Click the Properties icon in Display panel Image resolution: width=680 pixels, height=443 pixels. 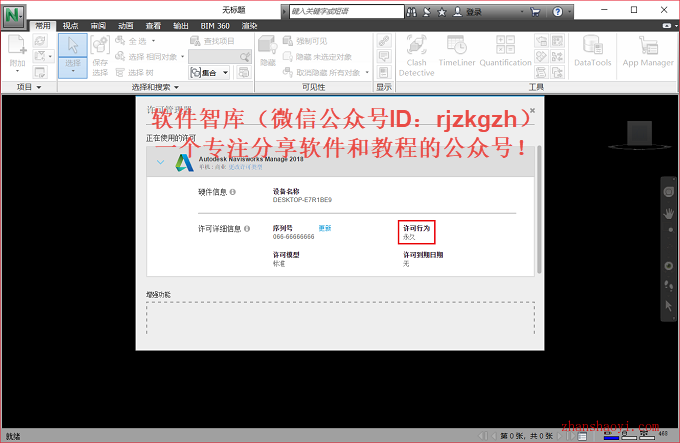click(x=384, y=72)
